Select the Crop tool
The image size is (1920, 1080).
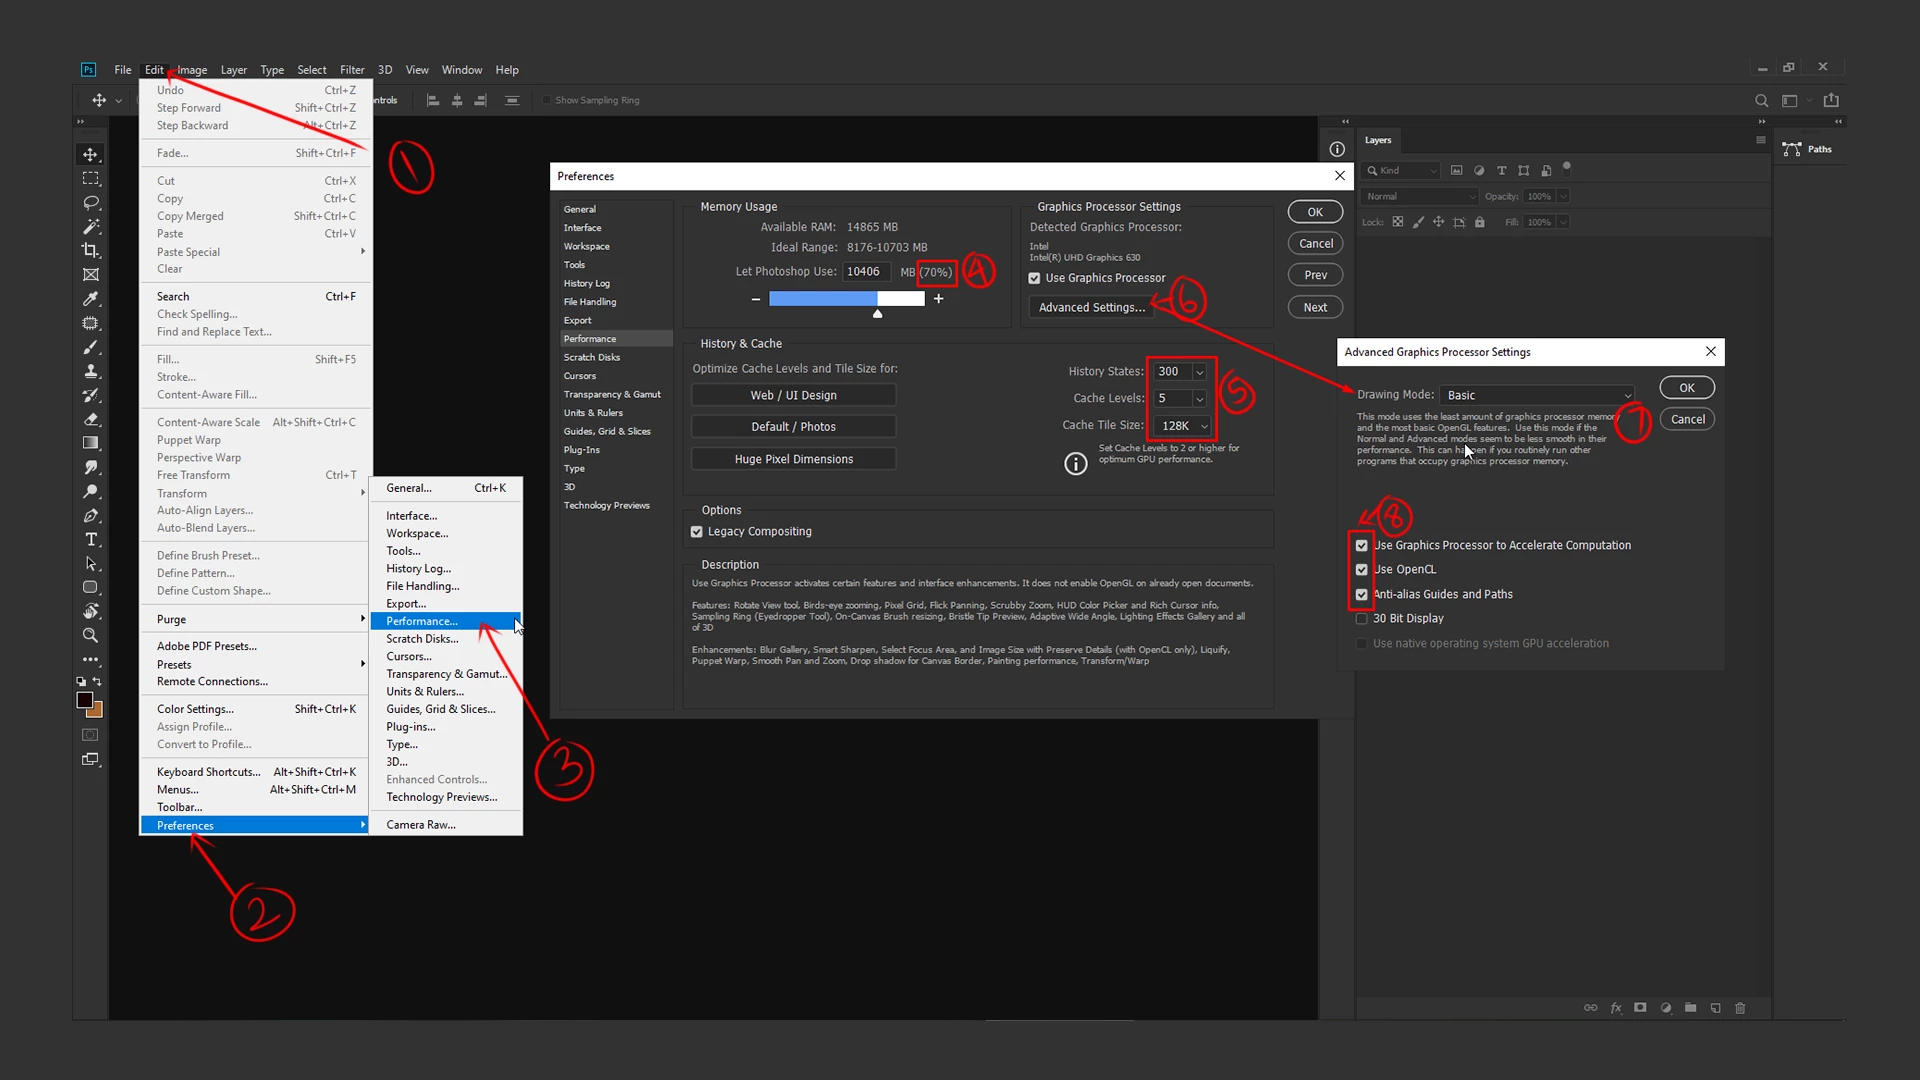click(x=91, y=251)
